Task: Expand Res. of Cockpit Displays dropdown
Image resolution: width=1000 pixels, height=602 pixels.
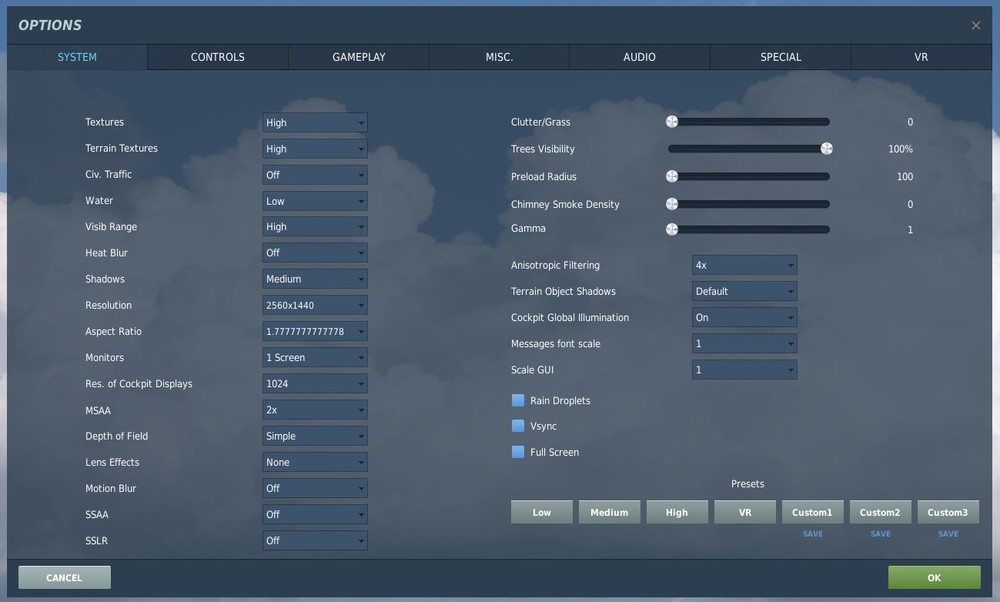Action: (314, 383)
